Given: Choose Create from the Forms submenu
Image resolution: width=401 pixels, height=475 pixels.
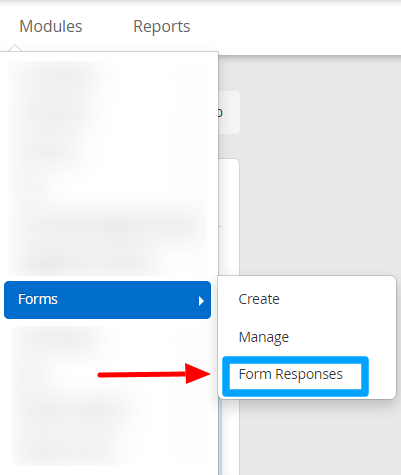Looking at the screenshot, I should tap(259, 299).
